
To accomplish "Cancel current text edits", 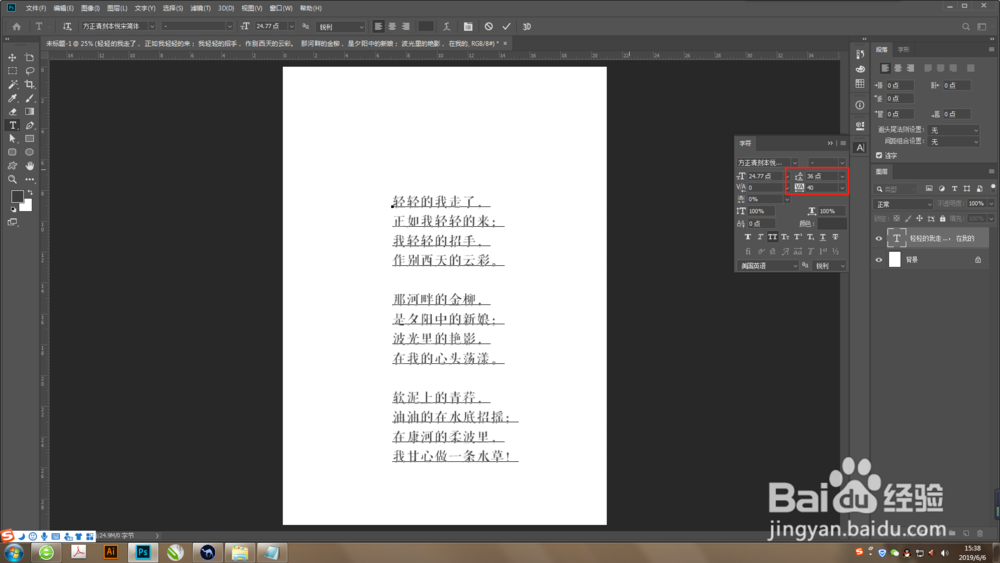I will point(489,26).
